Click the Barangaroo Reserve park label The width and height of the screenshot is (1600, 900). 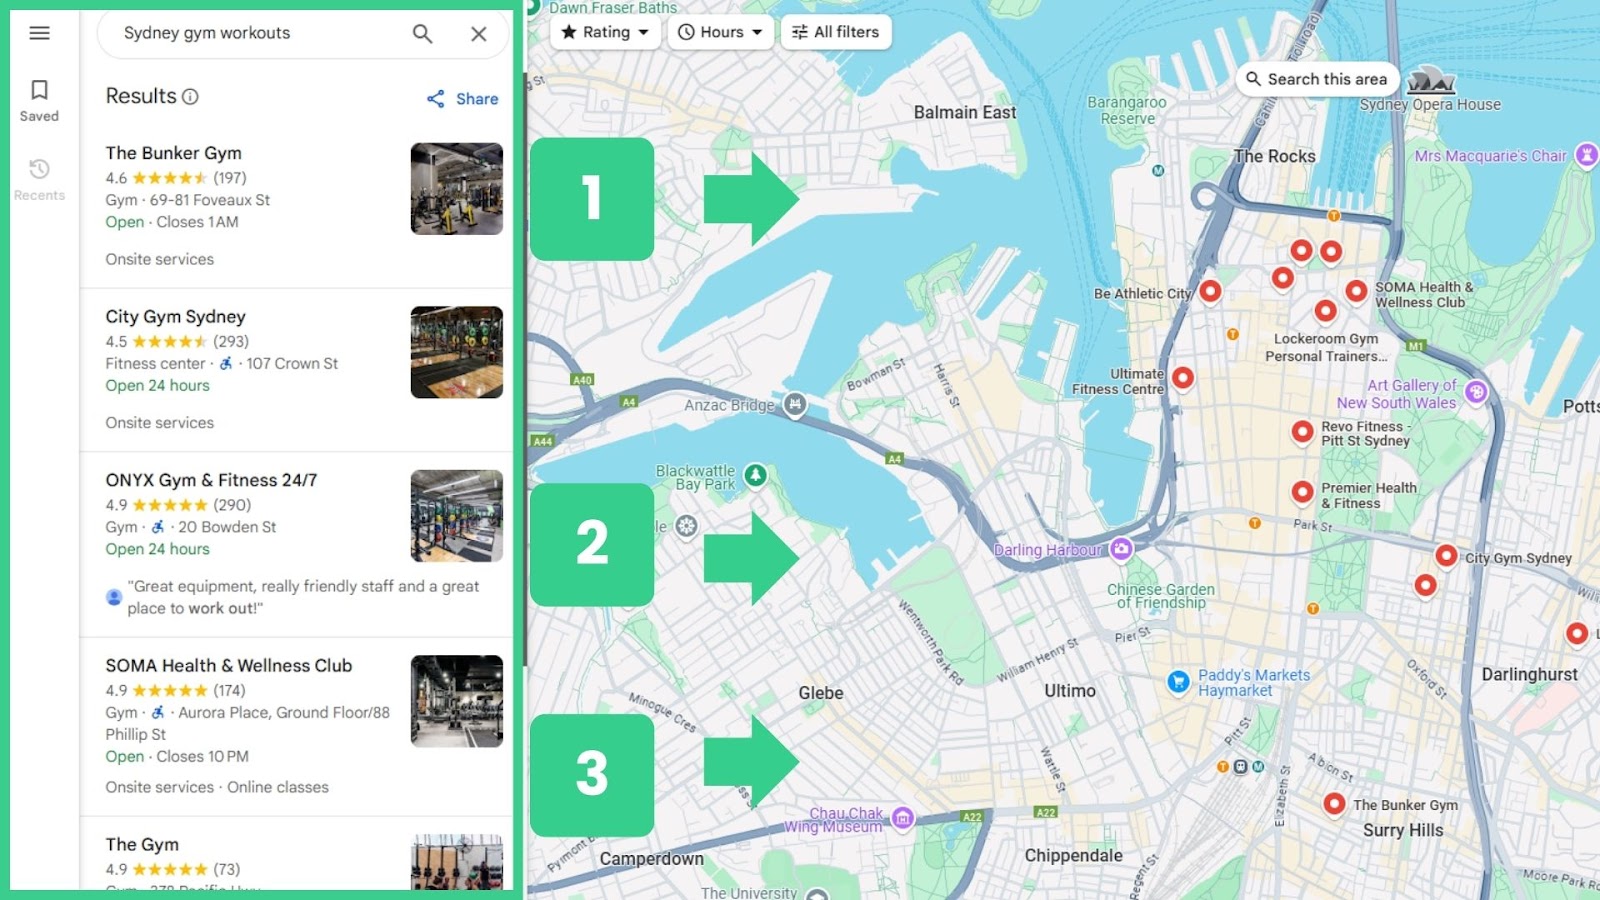[x=1127, y=110]
